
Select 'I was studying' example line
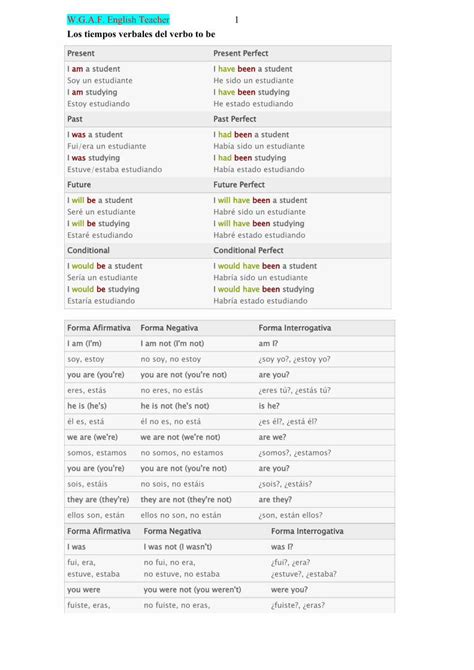coord(94,158)
